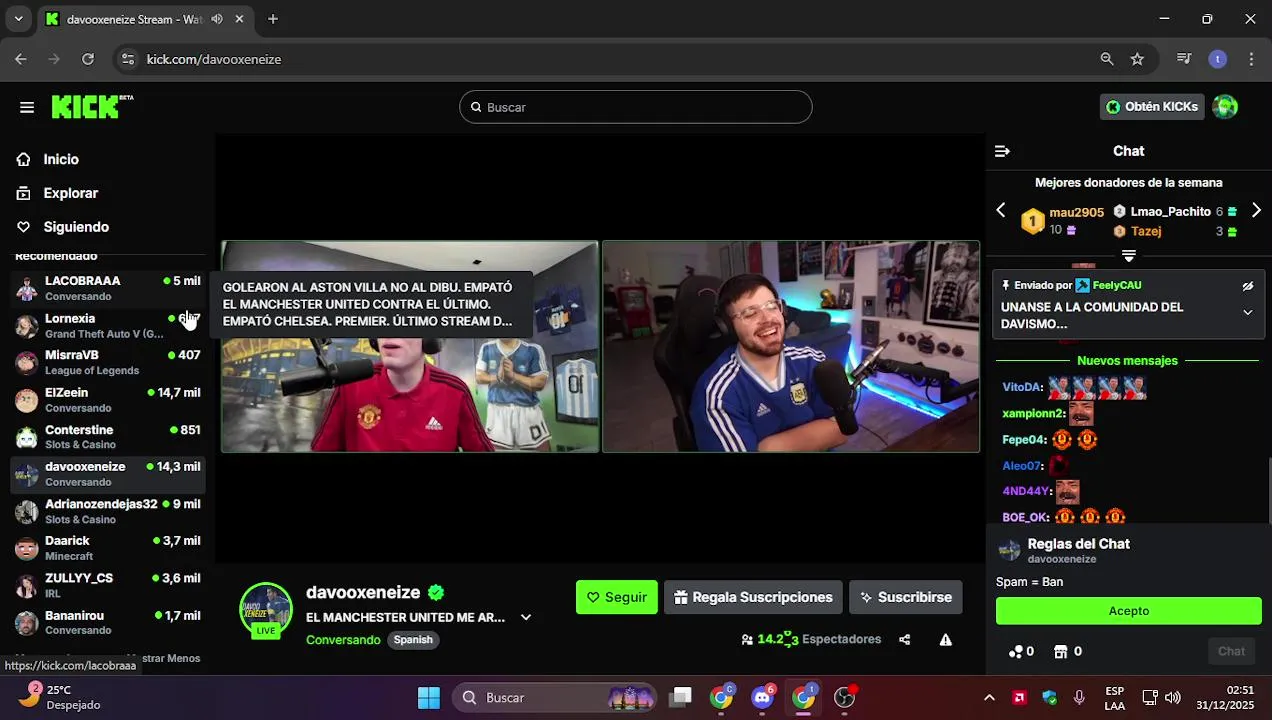Show previous top donors with left arrow
1272x720 pixels.
(x=1000, y=210)
